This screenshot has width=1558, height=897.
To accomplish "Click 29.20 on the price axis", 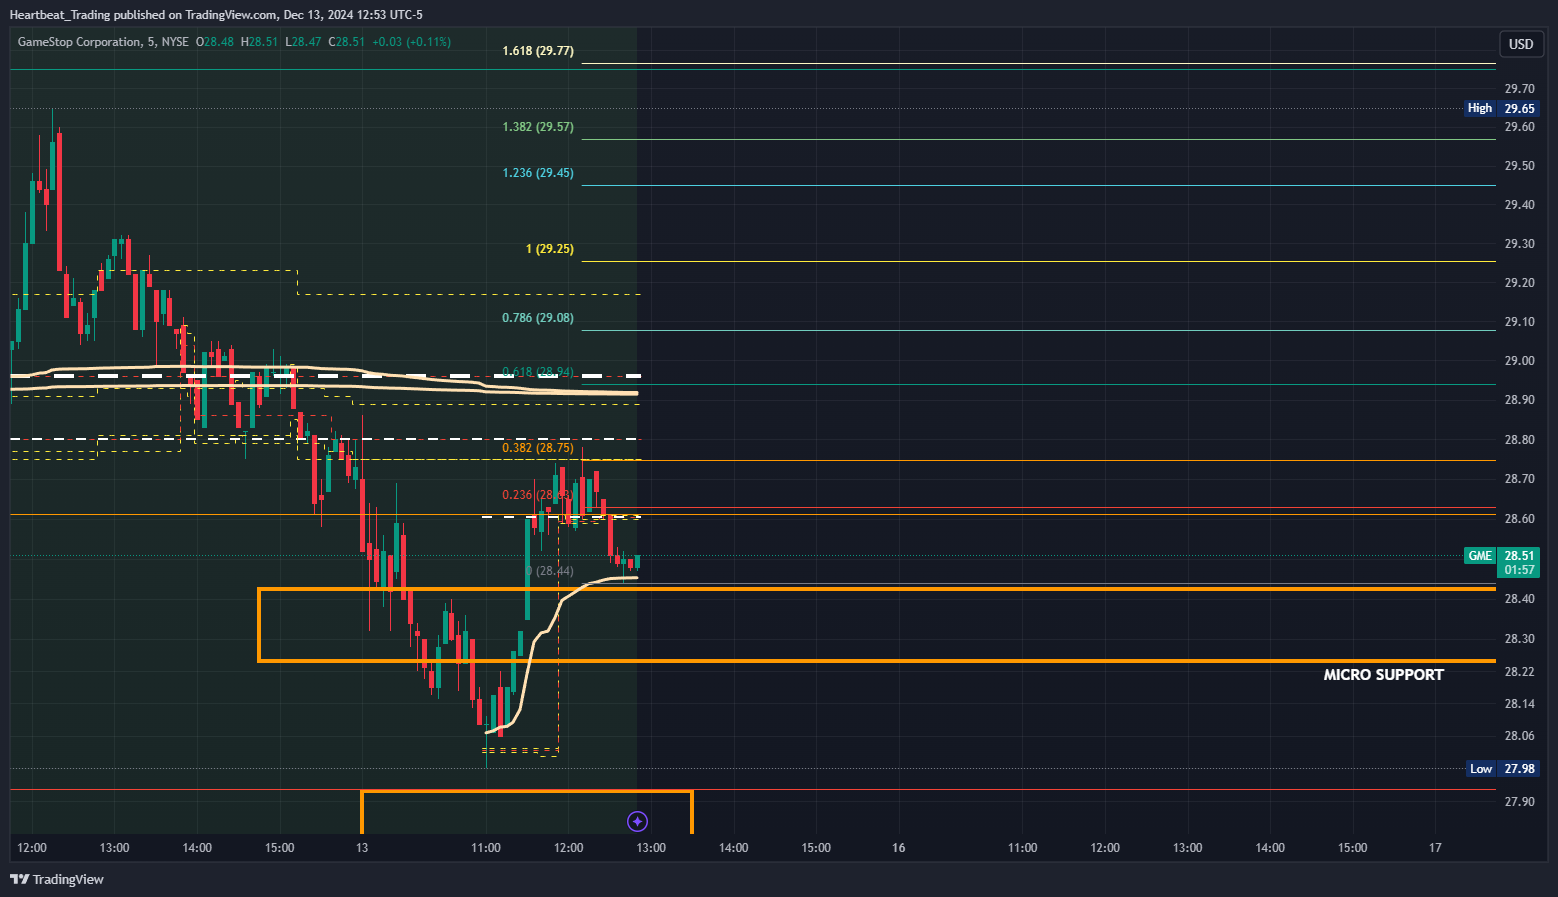I will pos(1519,283).
